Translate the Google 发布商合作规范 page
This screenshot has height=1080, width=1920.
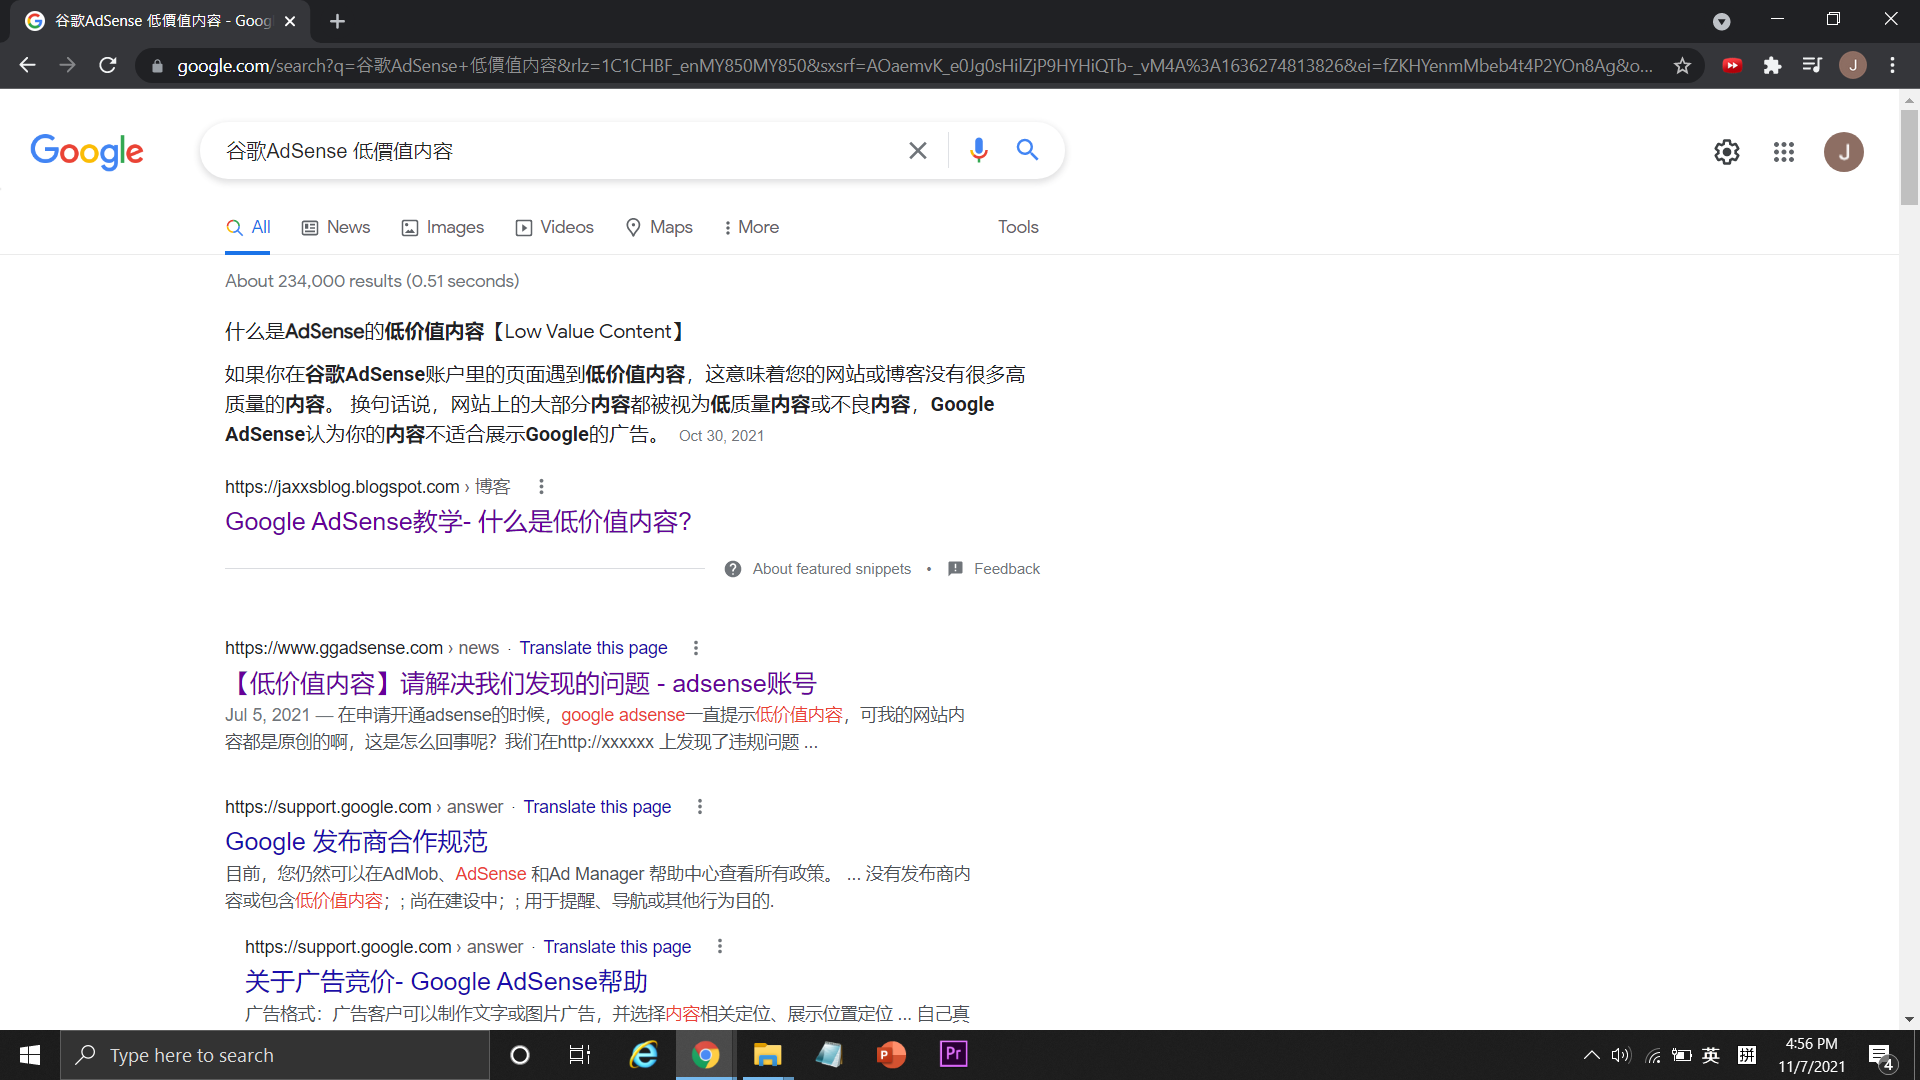[x=597, y=807]
